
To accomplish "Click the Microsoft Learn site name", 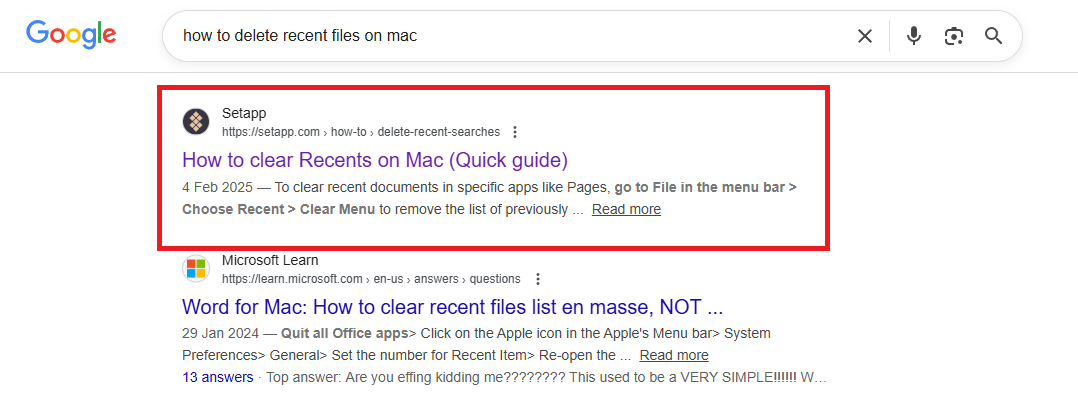I will (270, 260).
